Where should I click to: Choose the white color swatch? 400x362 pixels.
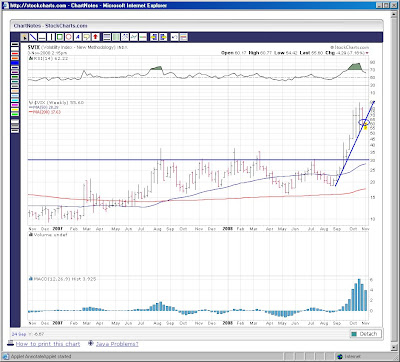pyautogui.click(x=15, y=49)
